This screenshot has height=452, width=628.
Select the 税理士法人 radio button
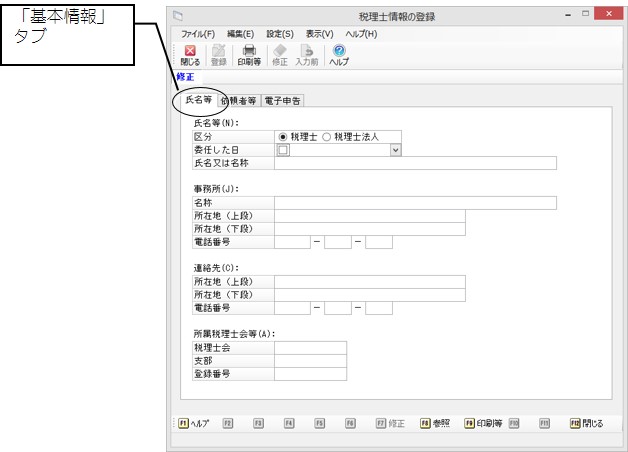(327, 136)
